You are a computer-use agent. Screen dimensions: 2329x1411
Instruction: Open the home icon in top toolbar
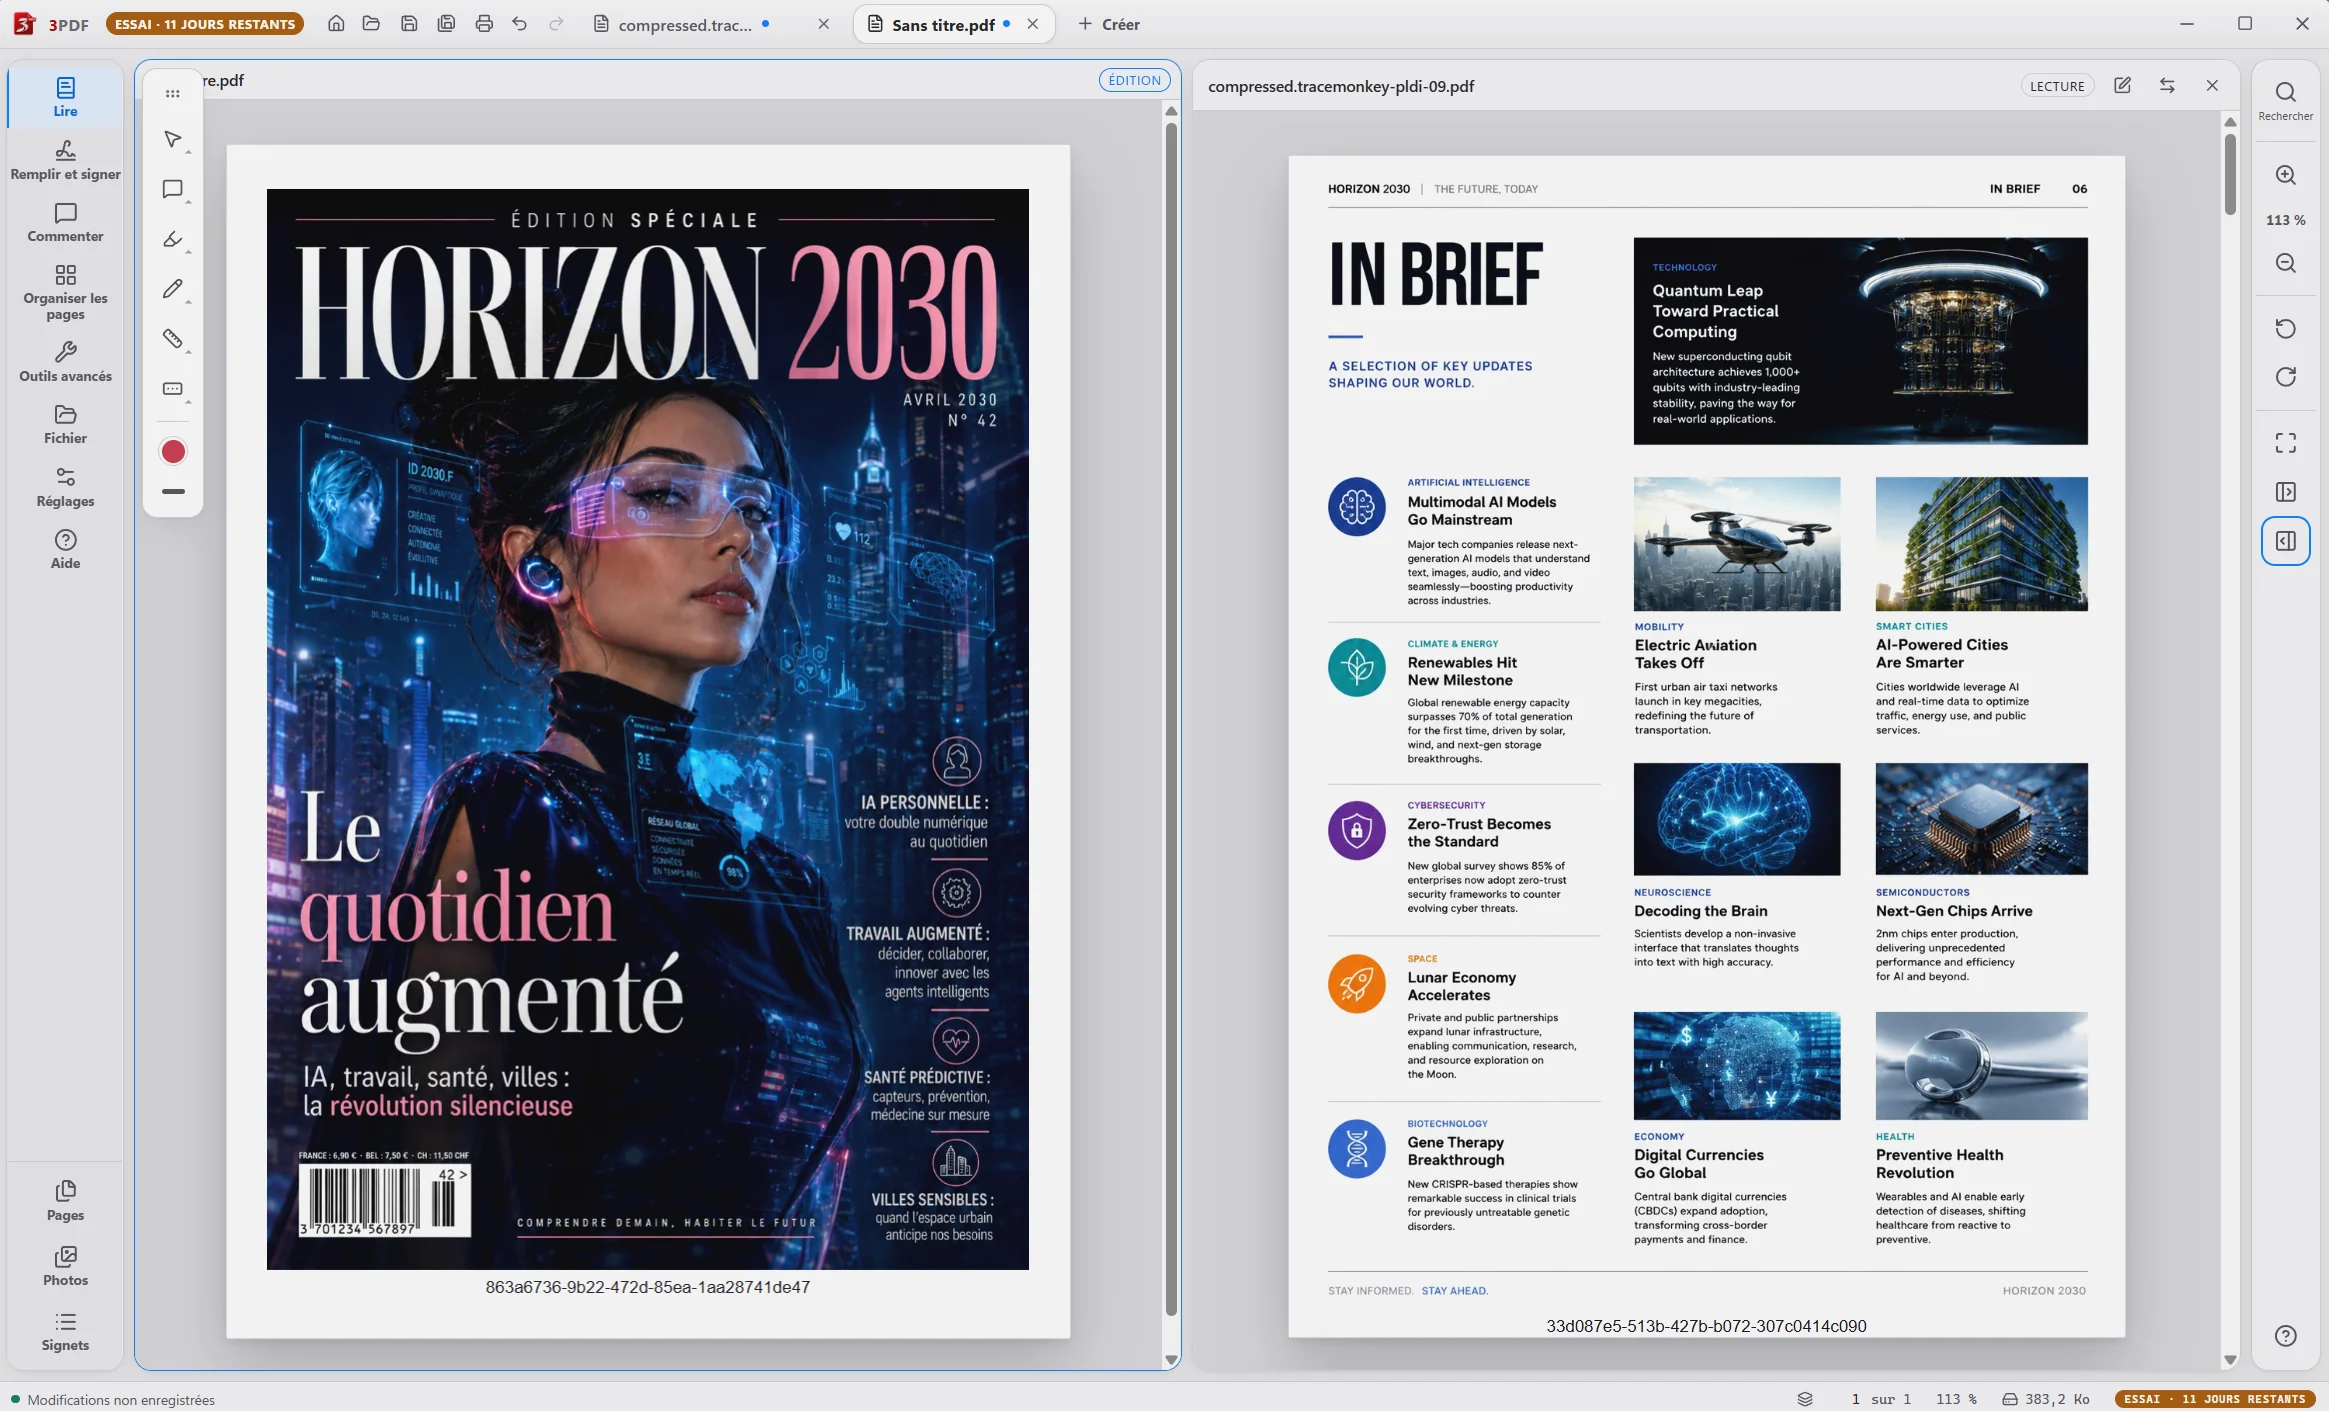pyautogui.click(x=336, y=24)
